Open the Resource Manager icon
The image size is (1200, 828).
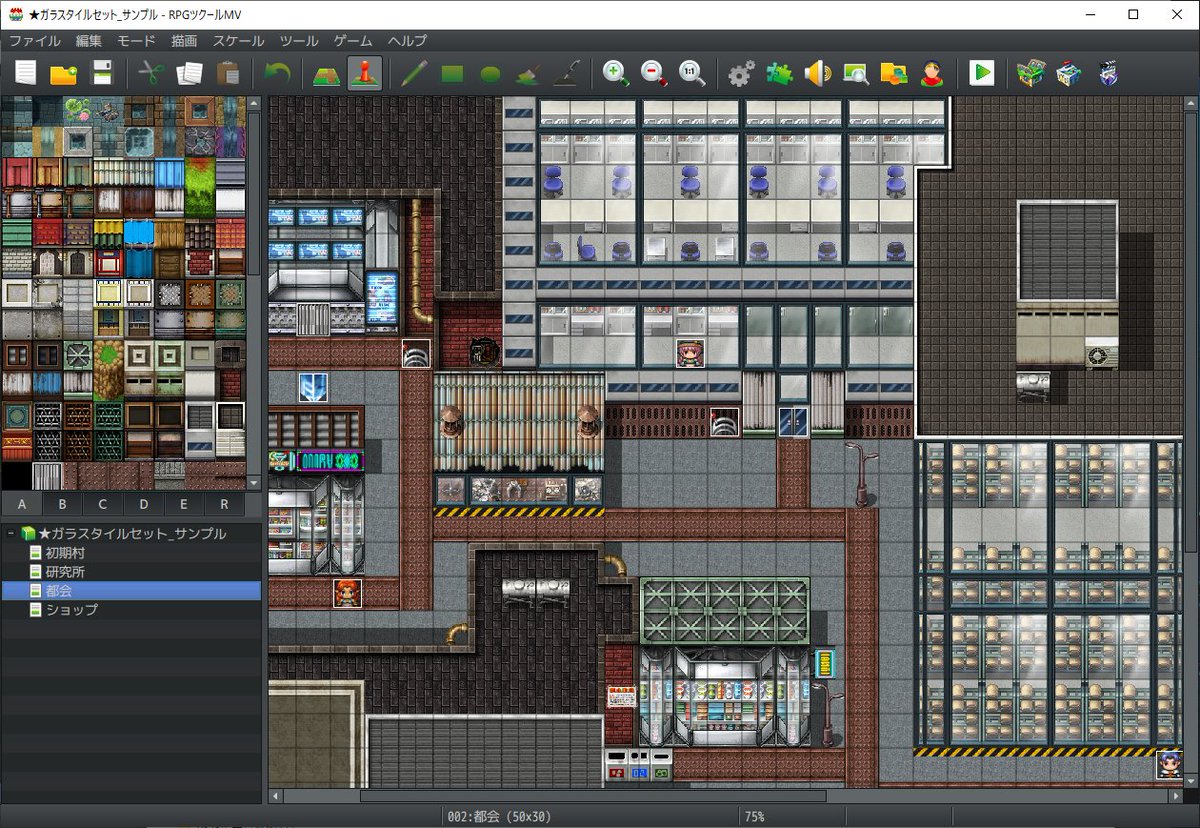tap(893, 73)
